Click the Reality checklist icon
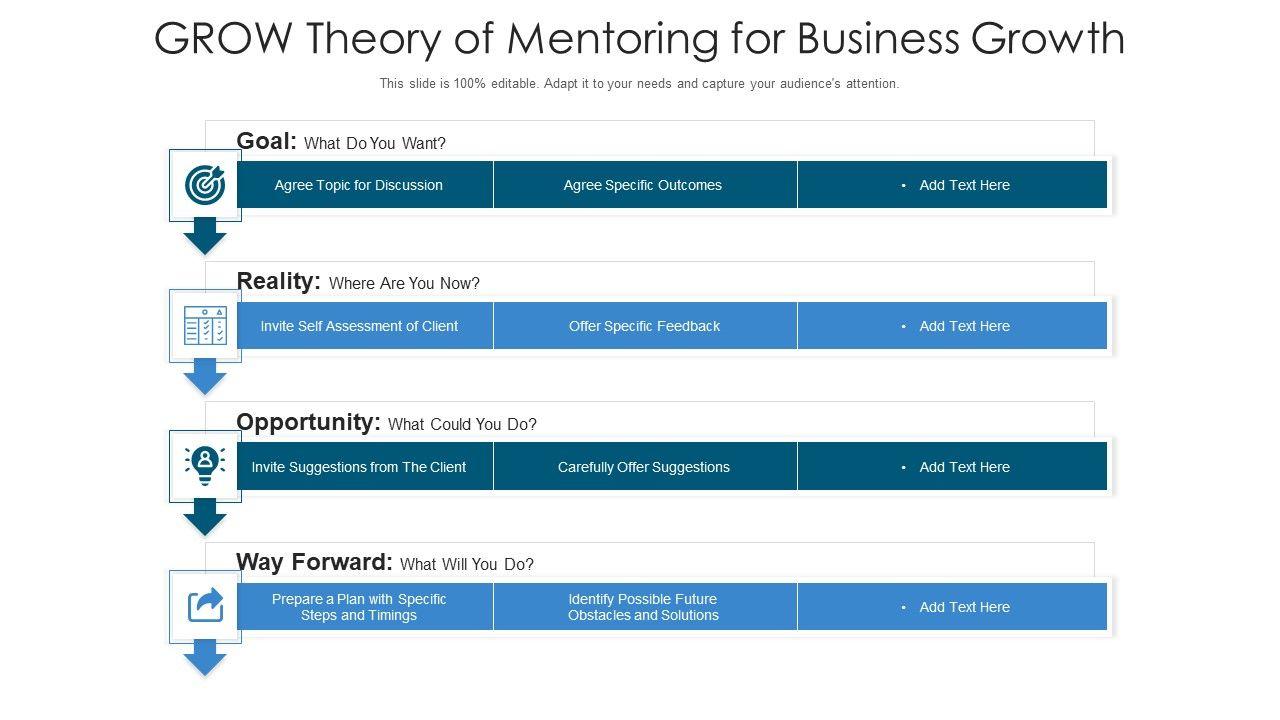Image resolution: width=1280 pixels, height=720 pixels. pyautogui.click(x=205, y=326)
